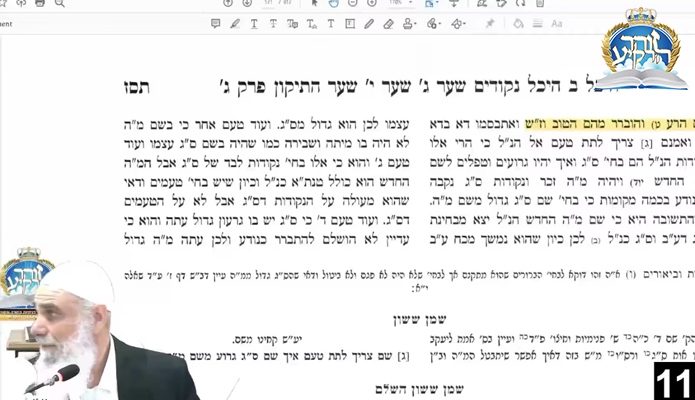This screenshot has height=400, width=695.
Task: Open the stamp tool dropdown
Action: pyautogui.click(x=412, y=24)
